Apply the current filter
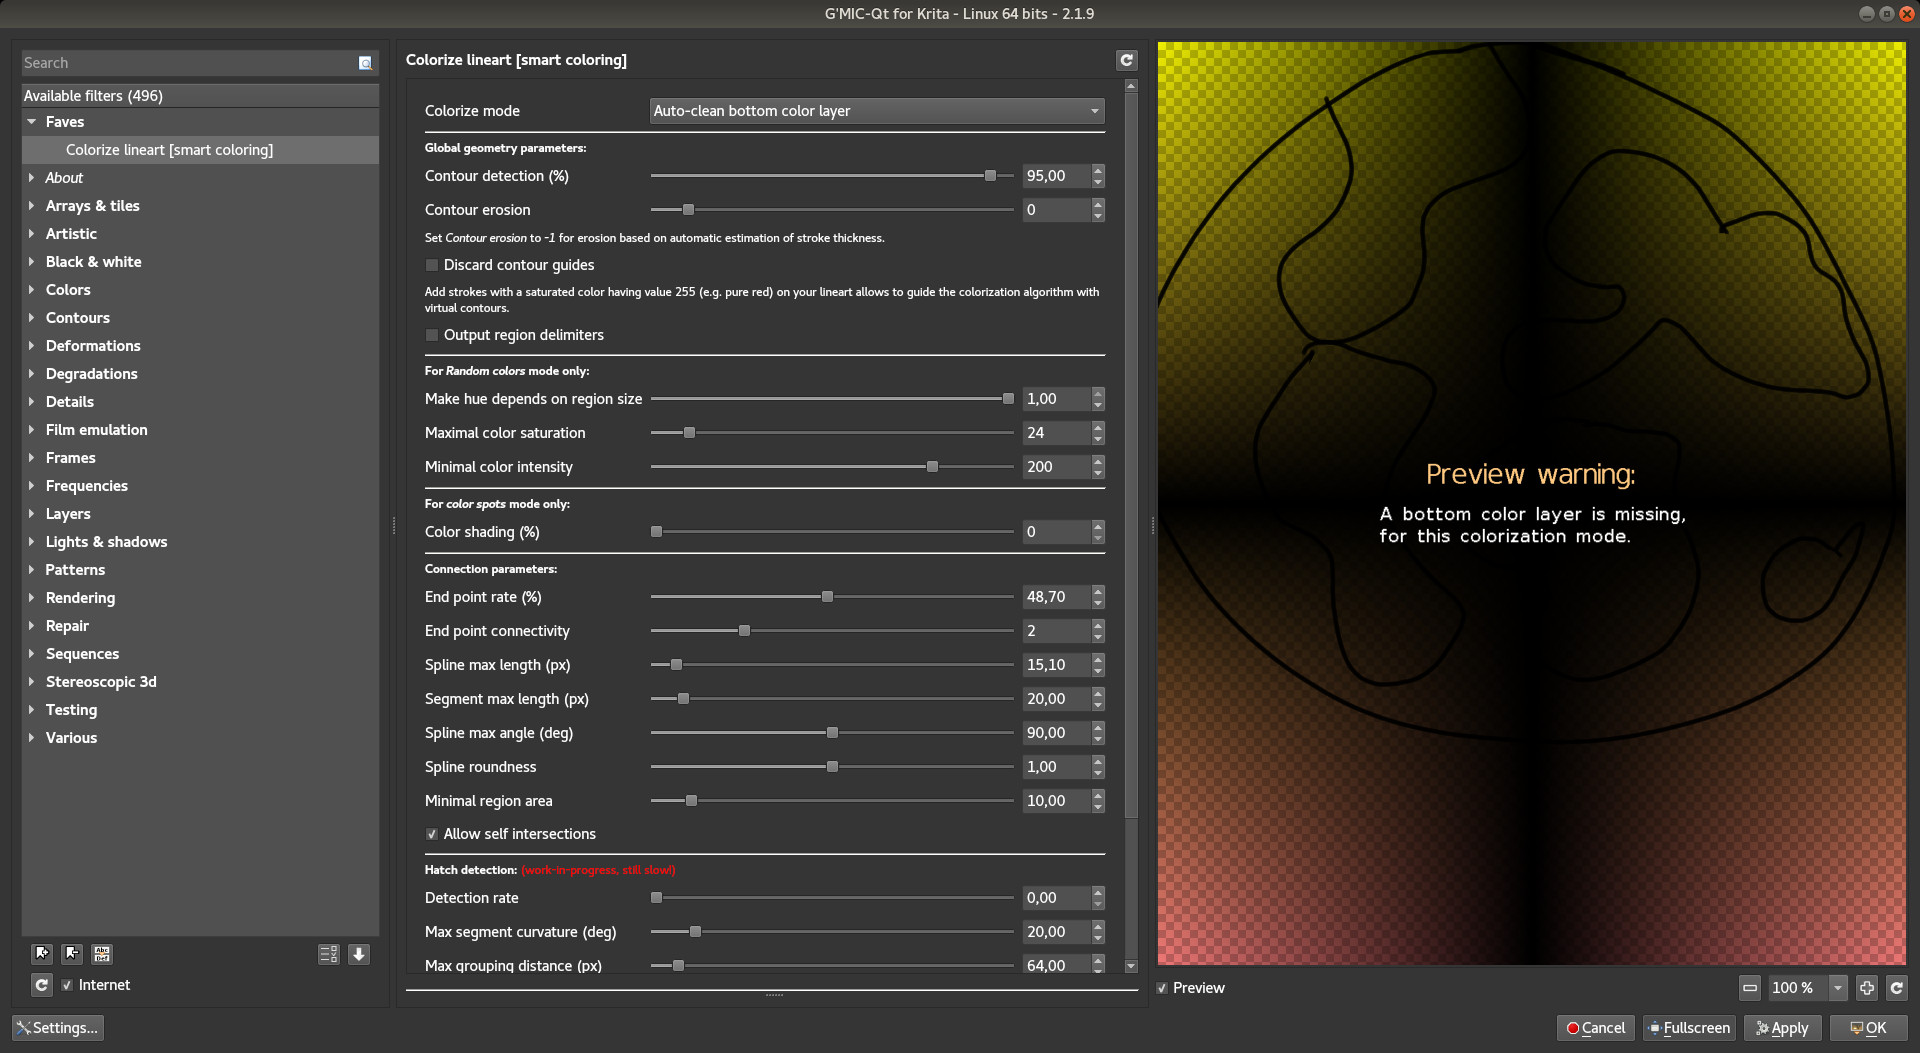This screenshot has width=1920, height=1053. coord(1782,1027)
